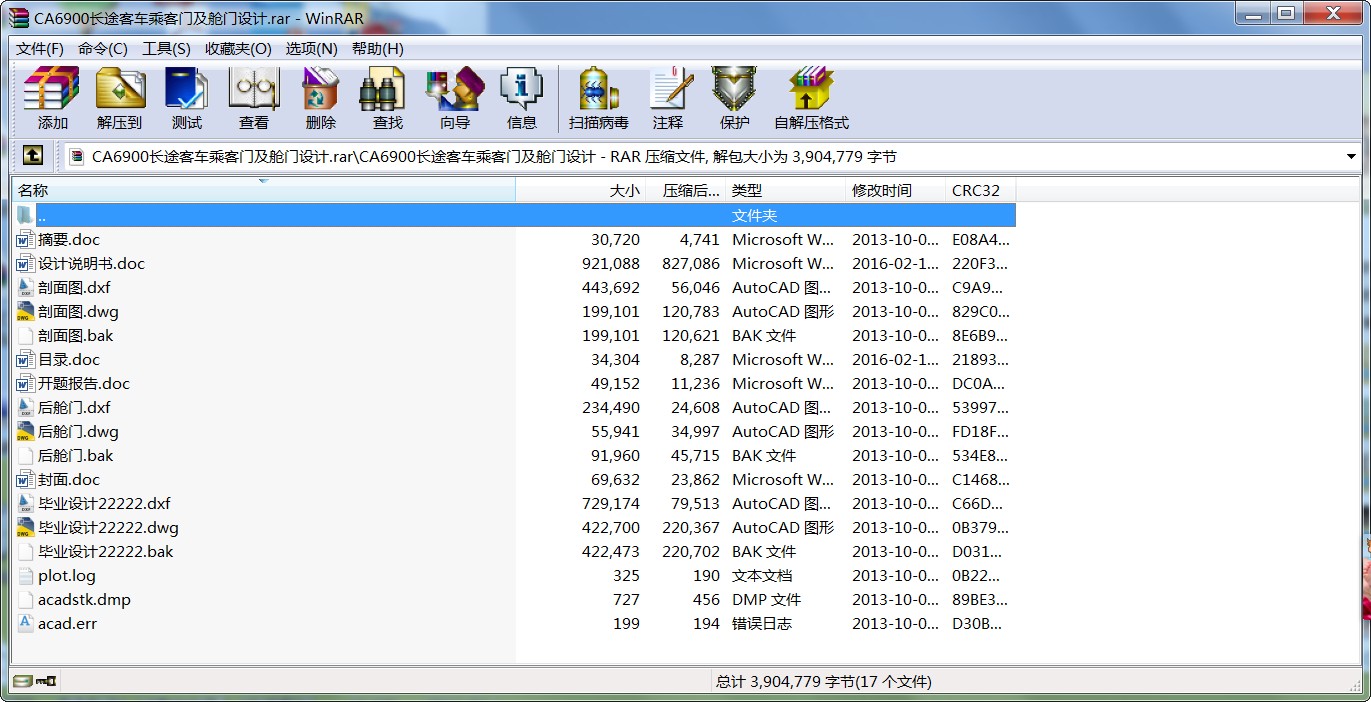Go up one folder level arrow button
Screen dimensions: 1371x702
(x=32, y=156)
